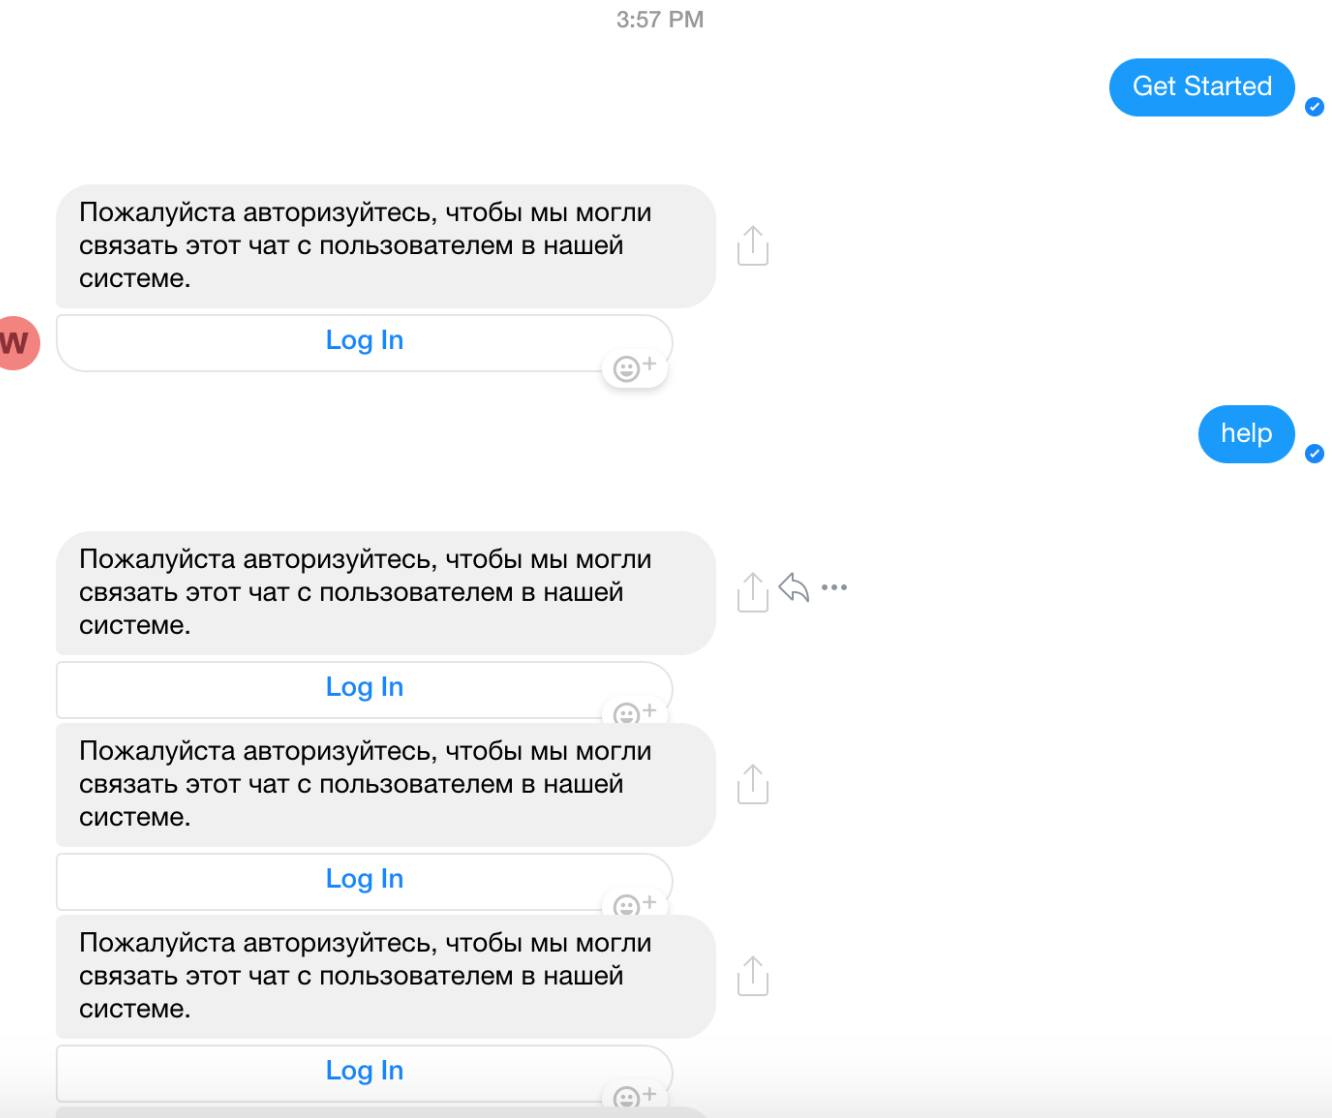
Task: Click the delivered checkmark beside help
Action: (1315, 454)
